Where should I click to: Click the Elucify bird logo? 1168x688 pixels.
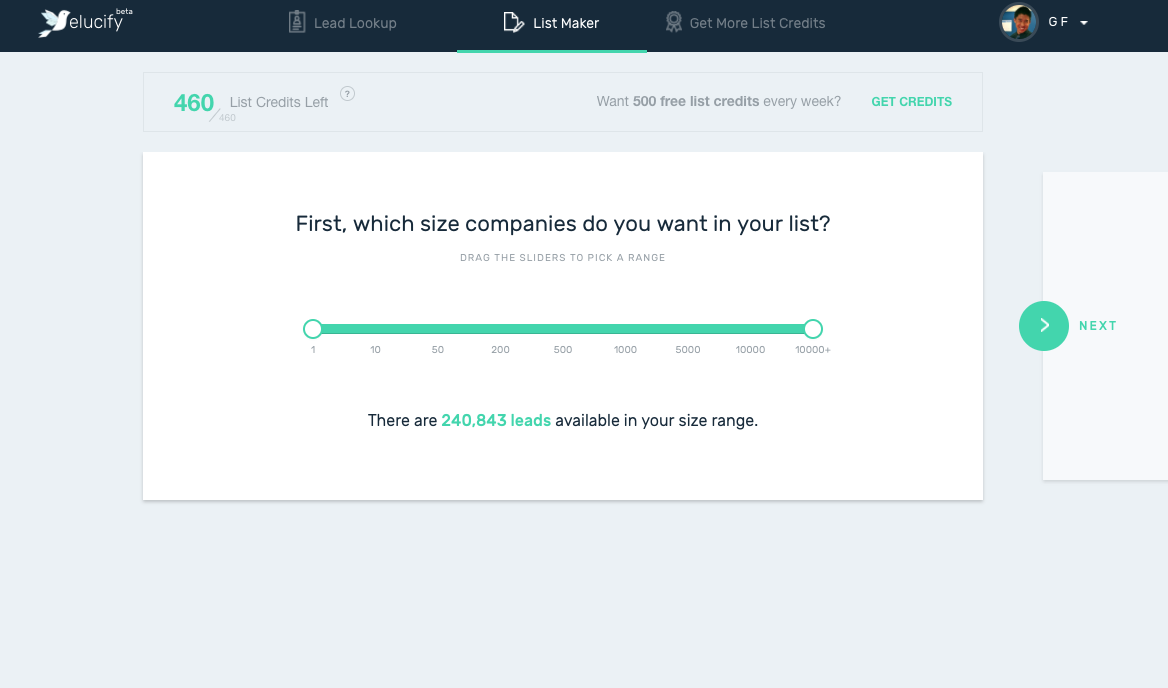(x=54, y=23)
